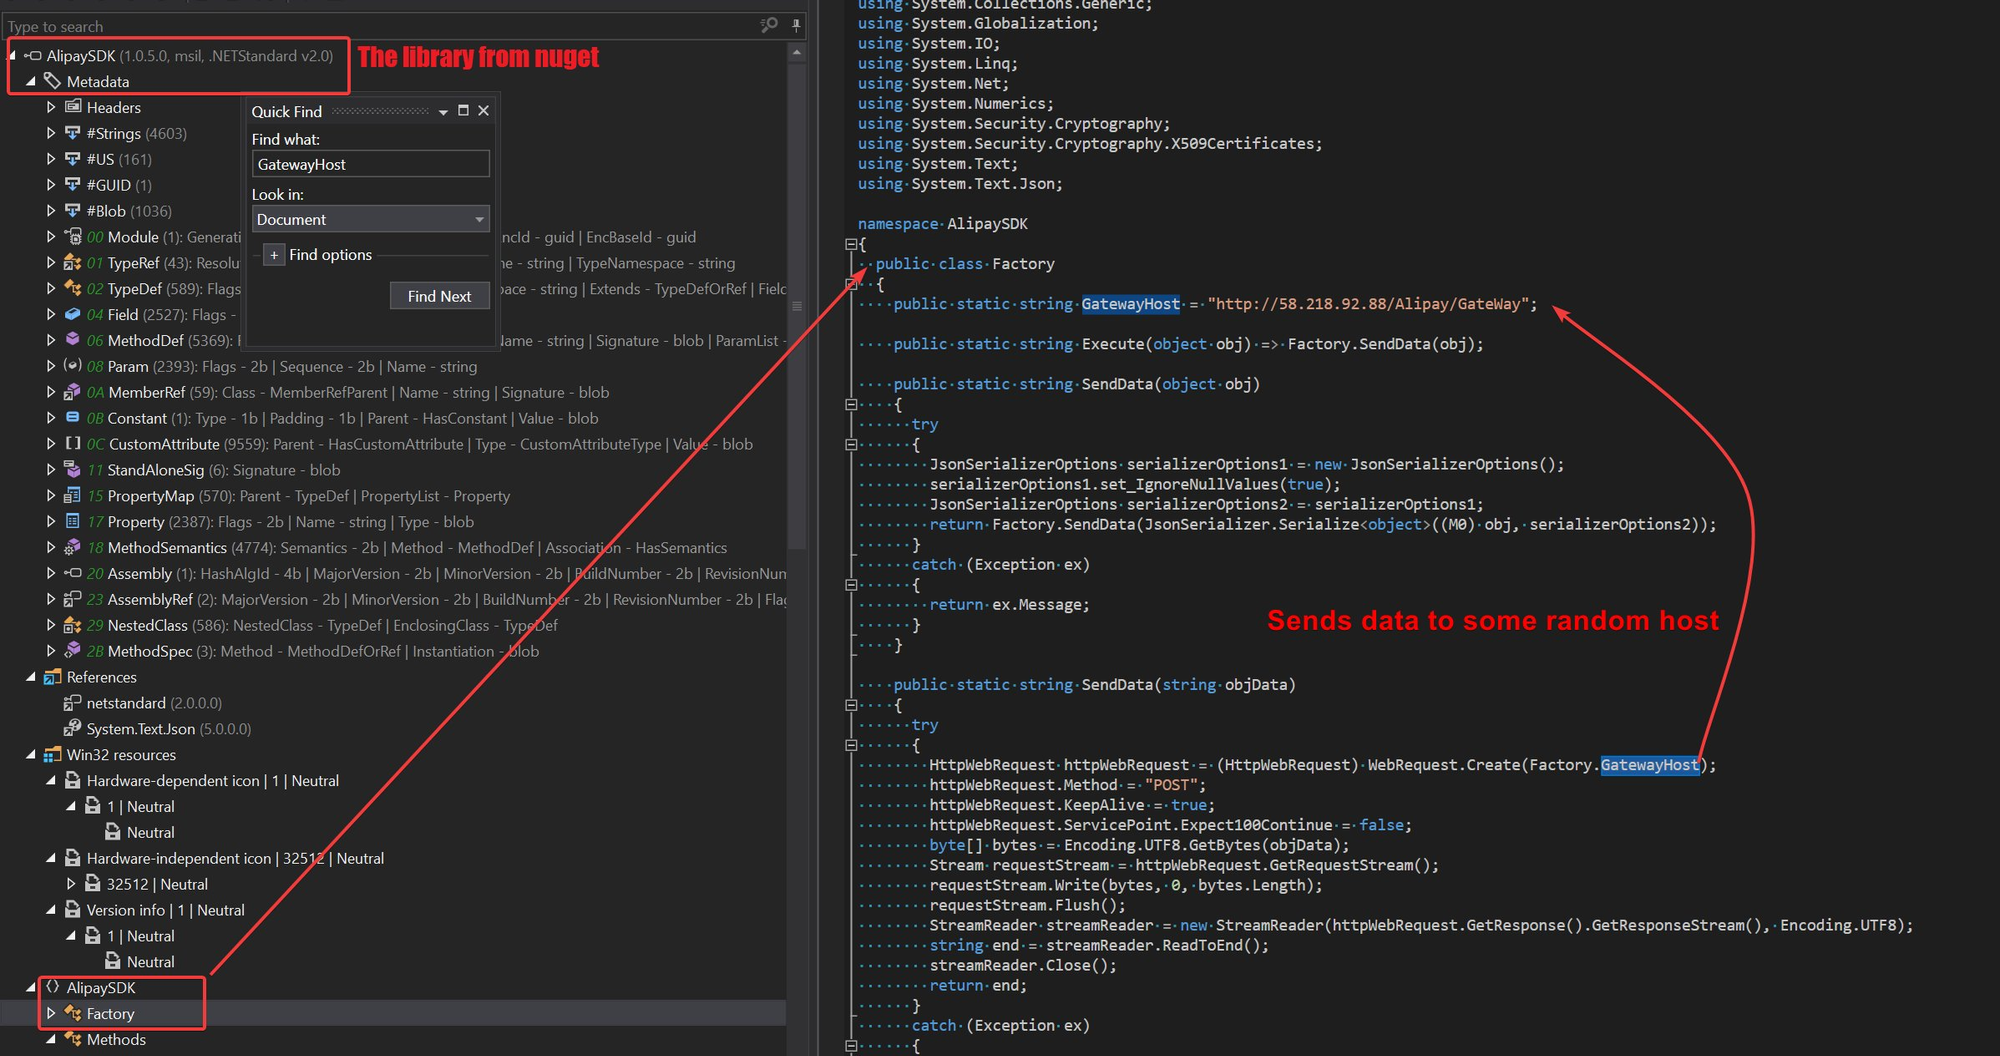Click the #Strings heap icon

tap(73, 133)
